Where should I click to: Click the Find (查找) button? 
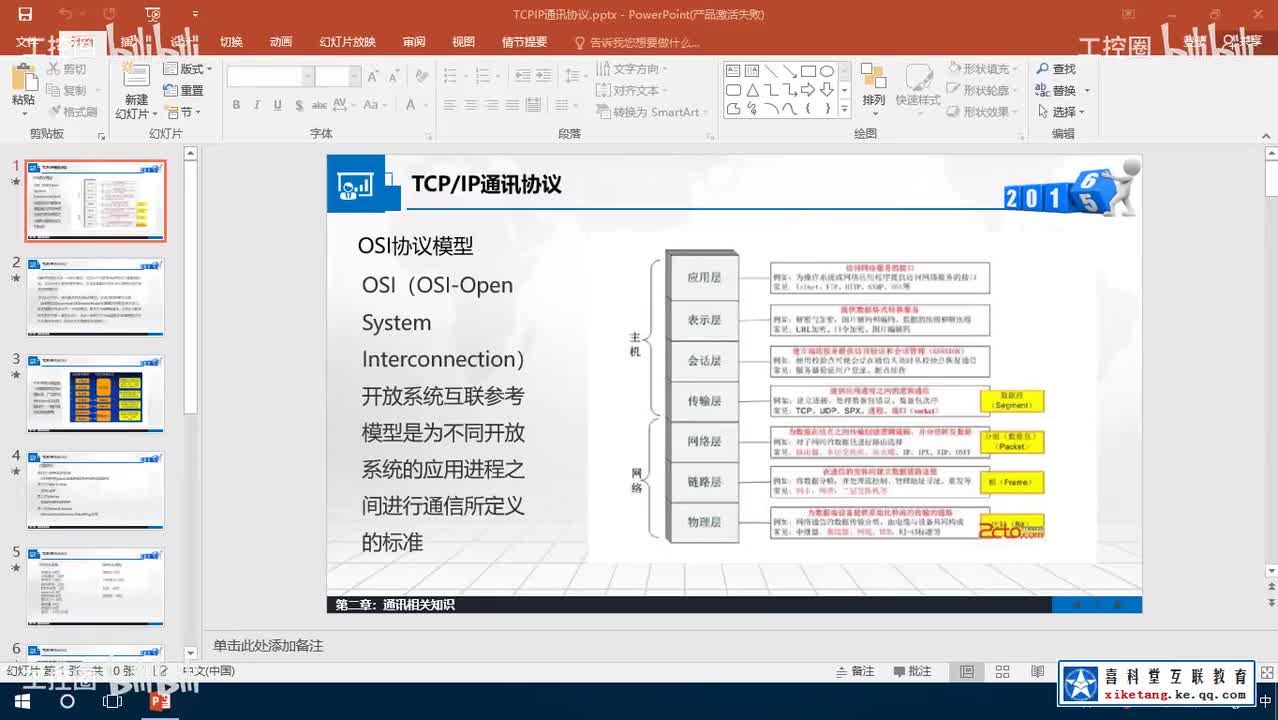click(x=1055, y=69)
